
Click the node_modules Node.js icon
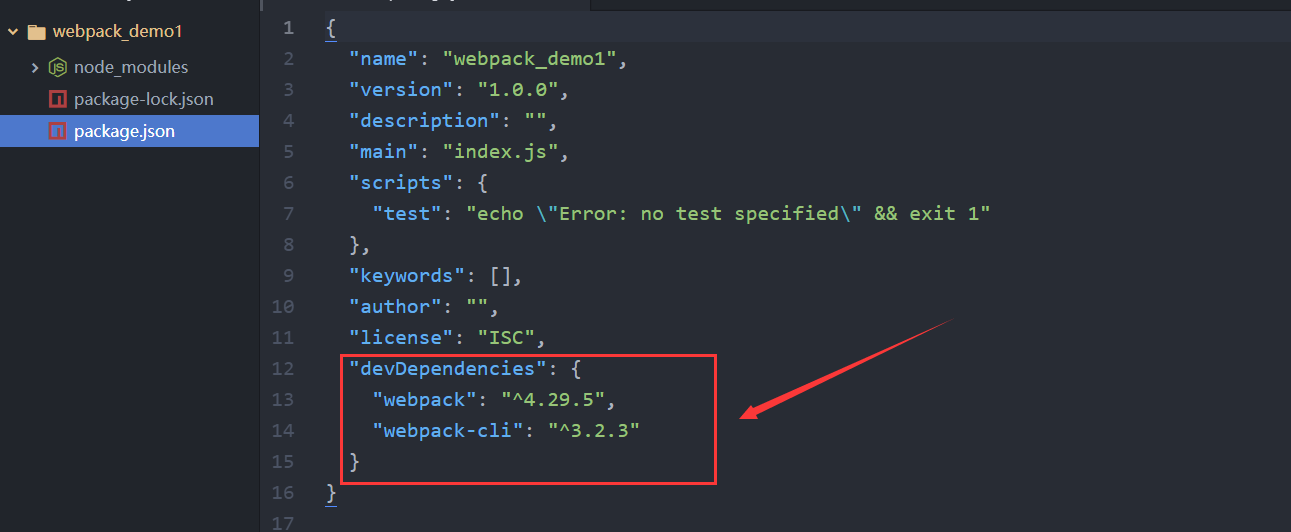tap(57, 68)
